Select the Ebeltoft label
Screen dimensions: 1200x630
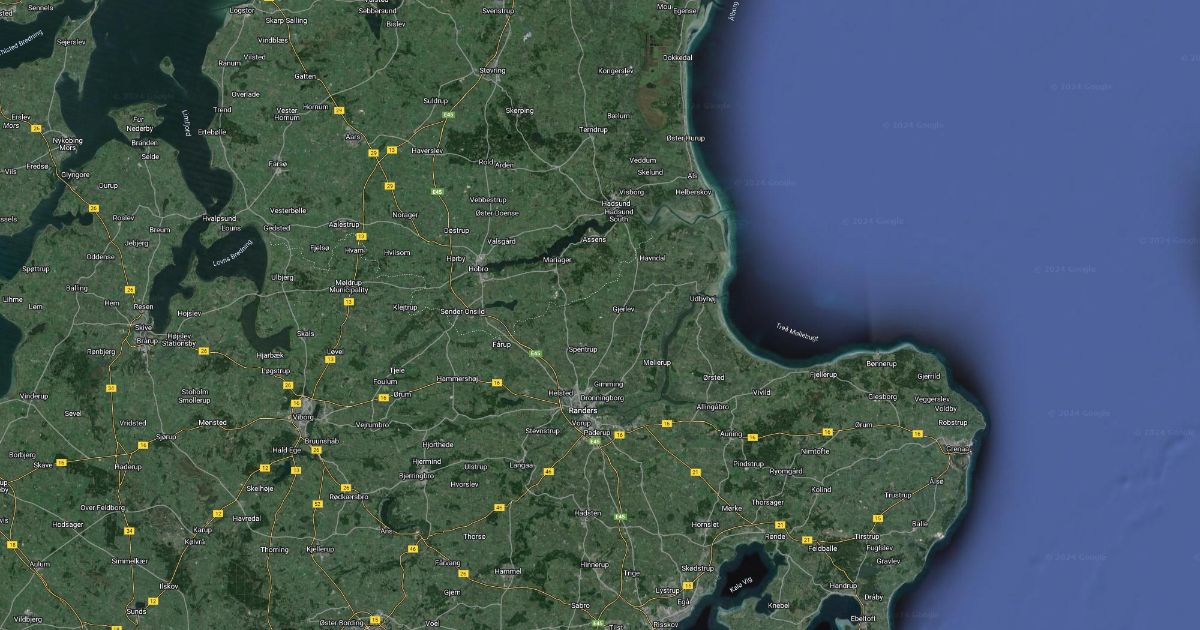[x=862, y=619]
